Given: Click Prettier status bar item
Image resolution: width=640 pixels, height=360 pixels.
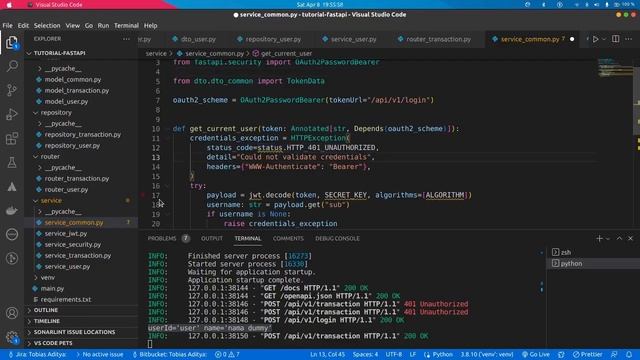Looking at the screenshot, I should tap(587, 354).
